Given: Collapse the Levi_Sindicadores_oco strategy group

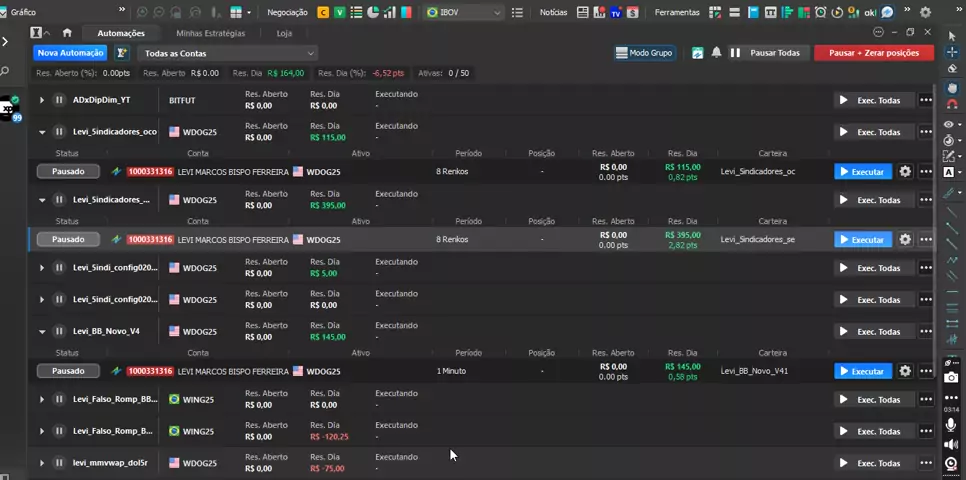Looking at the screenshot, I should point(42,132).
